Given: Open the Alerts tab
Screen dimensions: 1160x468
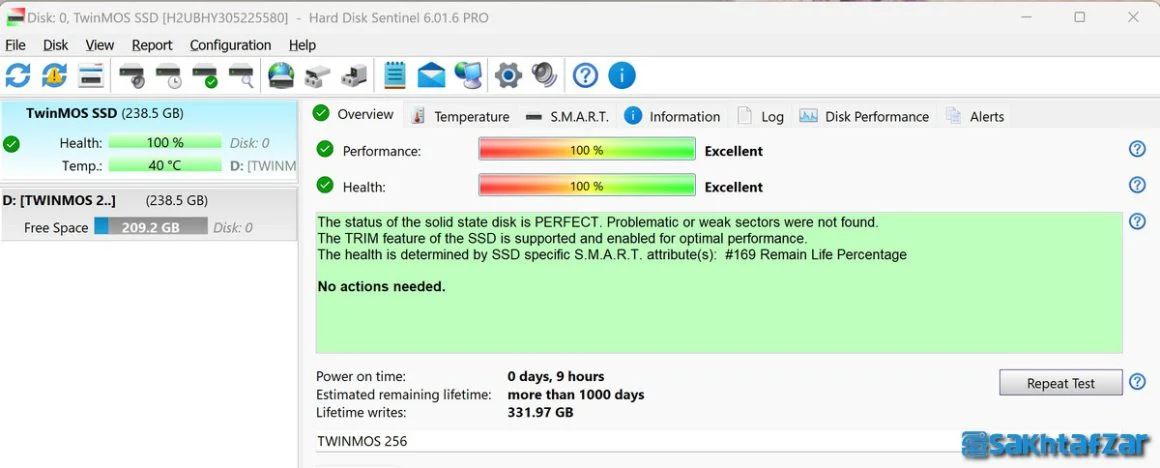Looking at the screenshot, I should tap(975, 116).
